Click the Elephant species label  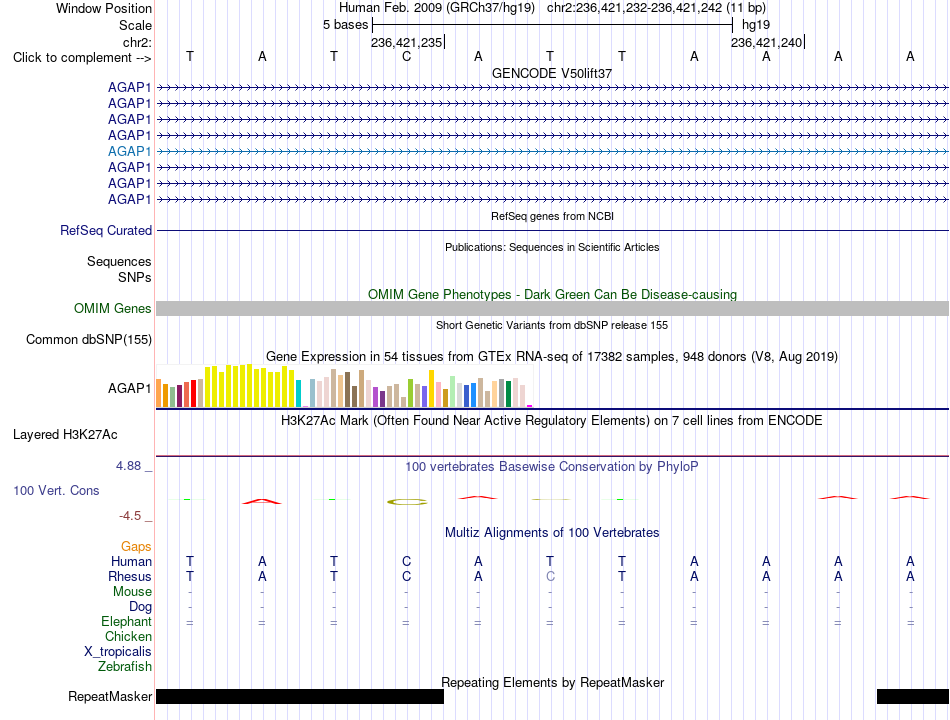point(126,622)
